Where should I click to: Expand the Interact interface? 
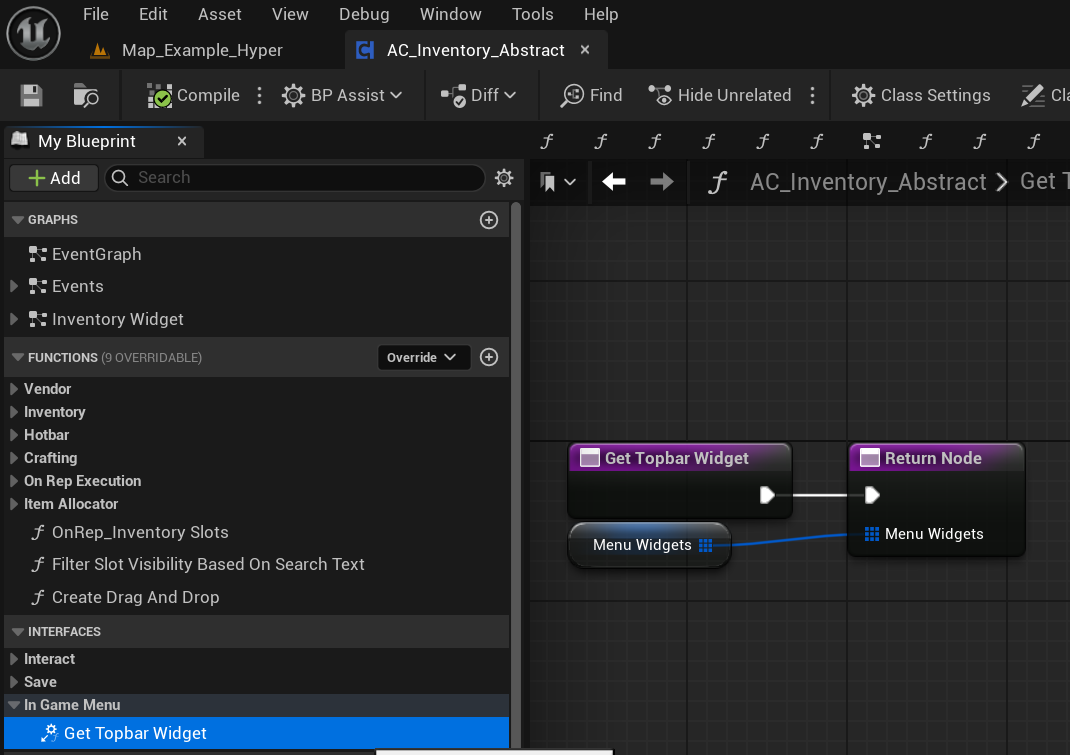click(14, 659)
